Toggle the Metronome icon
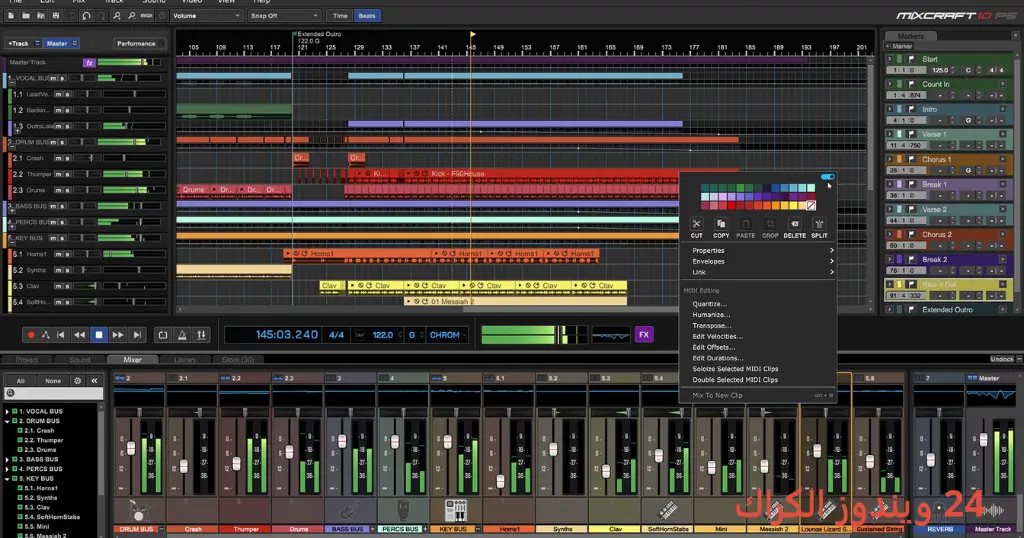Screen dimensions: 1024x538 [182, 335]
